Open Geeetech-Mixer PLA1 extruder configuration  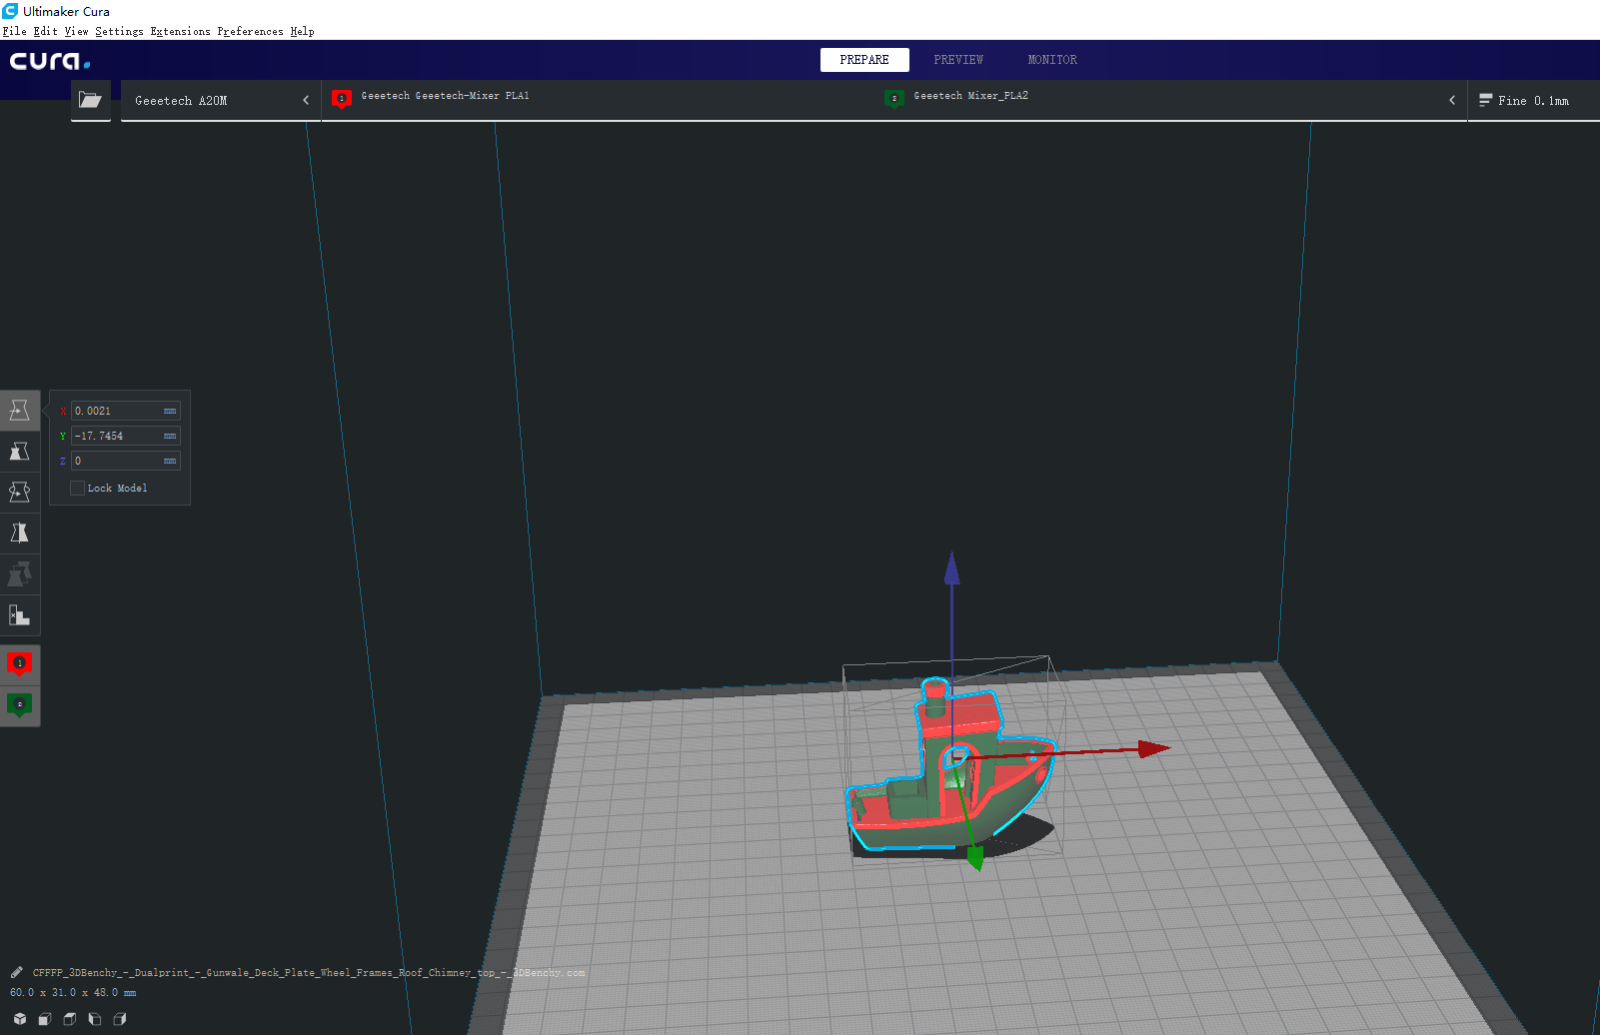(445, 96)
